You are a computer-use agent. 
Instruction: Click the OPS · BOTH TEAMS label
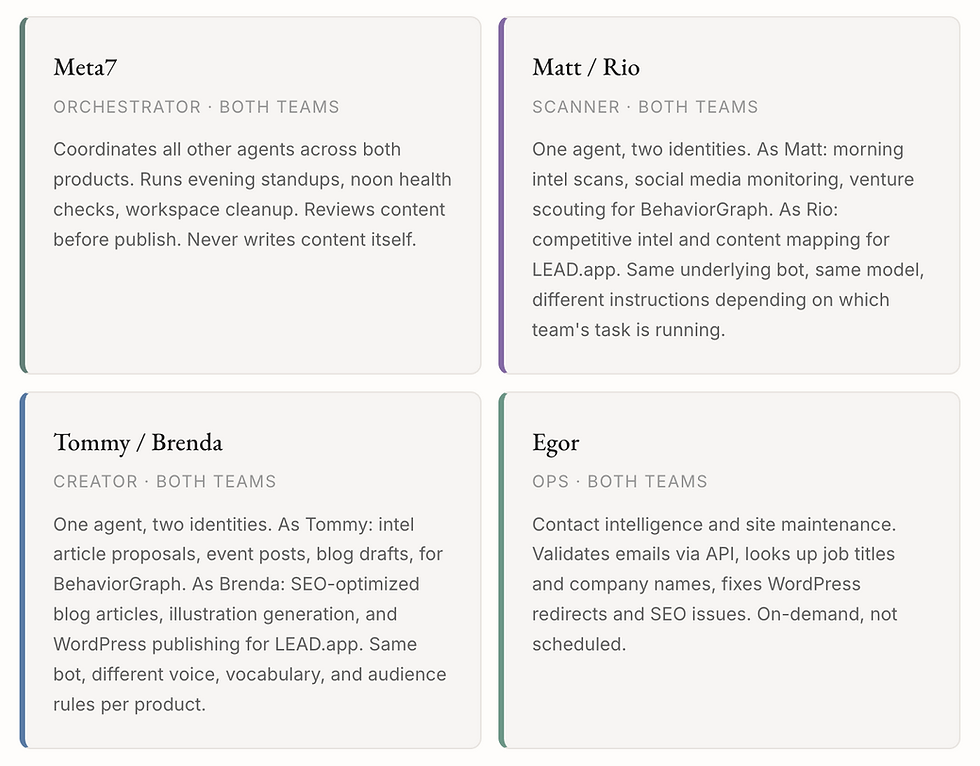click(x=620, y=482)
